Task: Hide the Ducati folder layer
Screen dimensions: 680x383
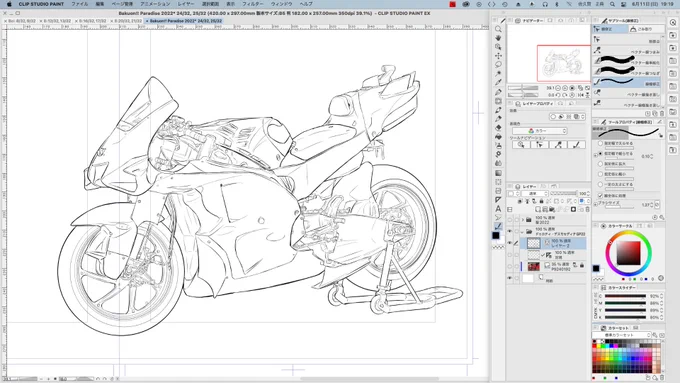Action: pyautogui.click(x=510, y=231)
